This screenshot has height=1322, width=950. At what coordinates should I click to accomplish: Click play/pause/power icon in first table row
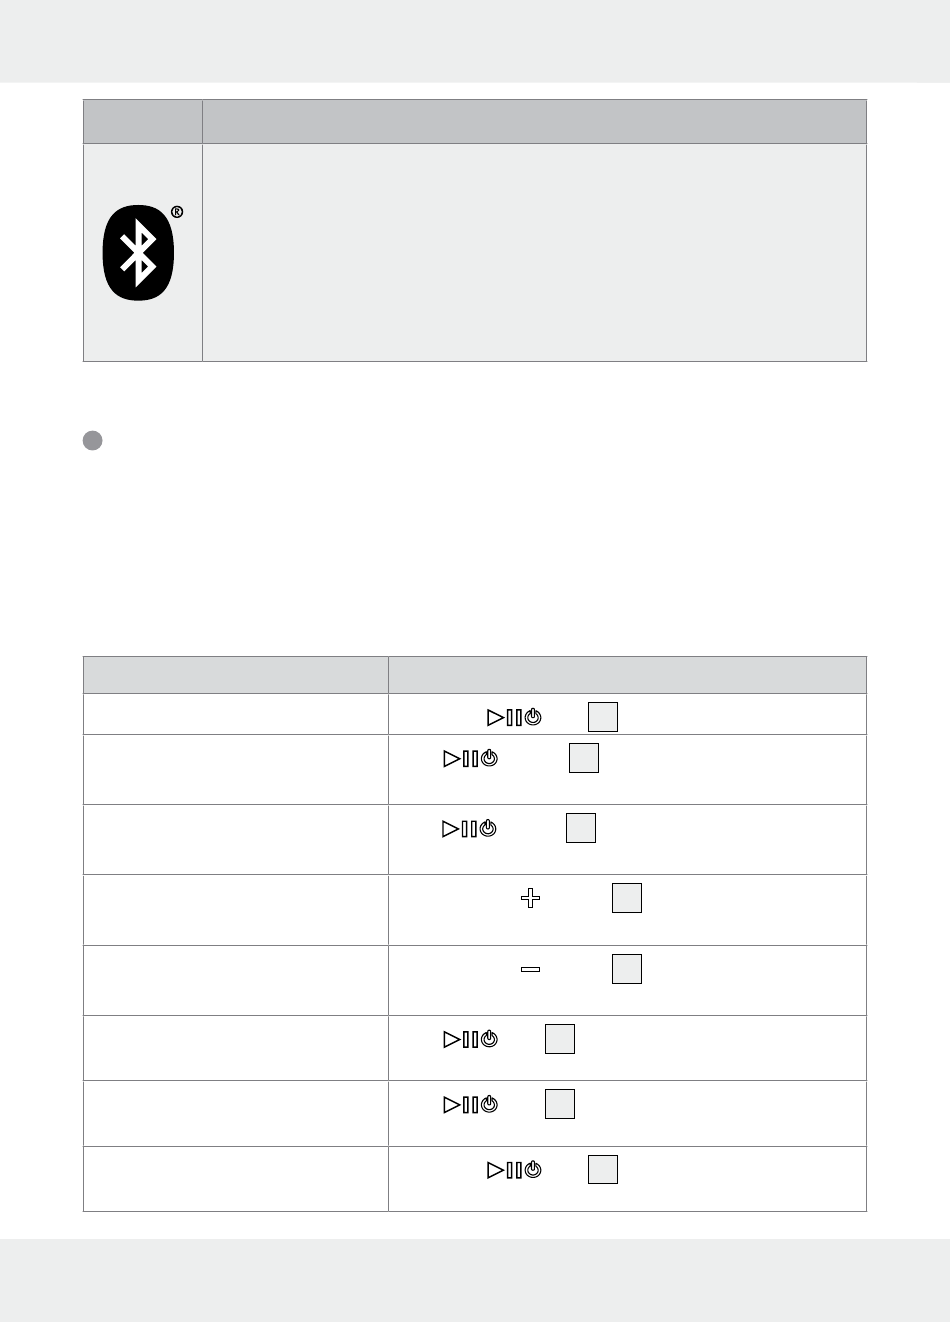pyautogui.click(x=514, y=718)
